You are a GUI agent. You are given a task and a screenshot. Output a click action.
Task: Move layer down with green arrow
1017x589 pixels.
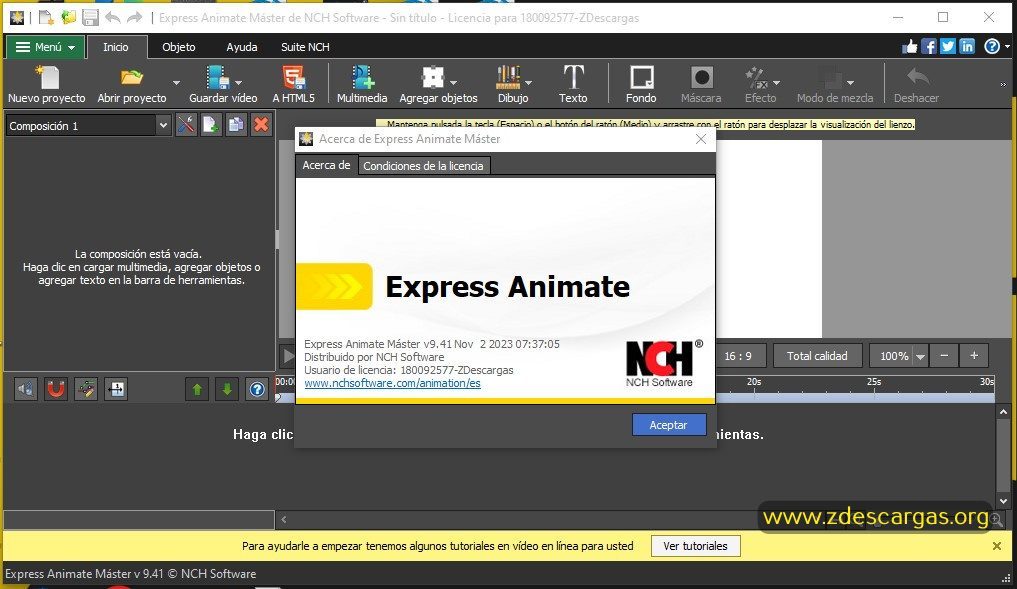tap(227, 389)
